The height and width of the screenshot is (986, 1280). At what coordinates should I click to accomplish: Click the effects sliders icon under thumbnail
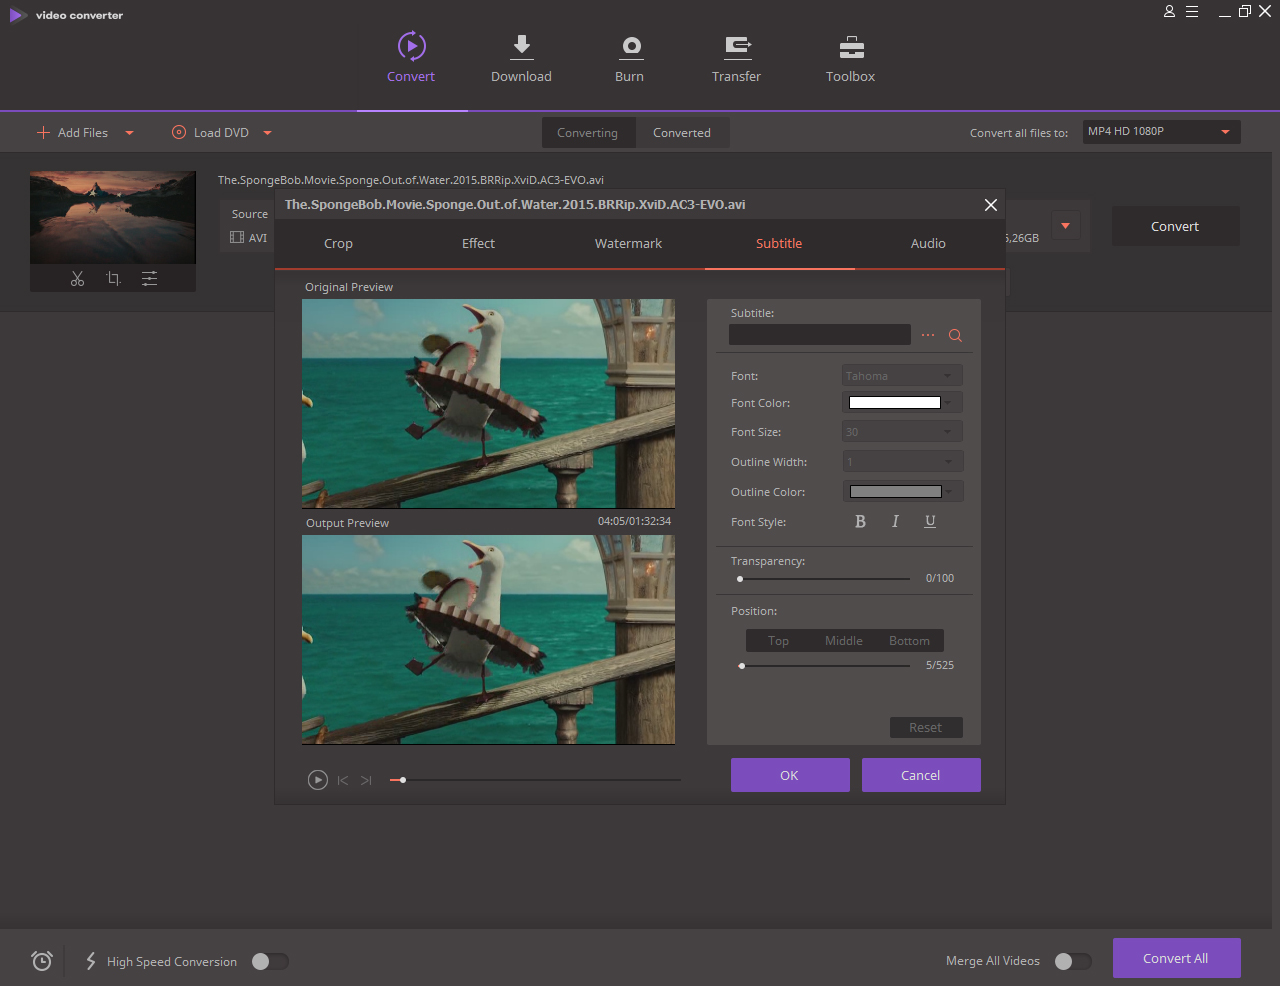149,279
